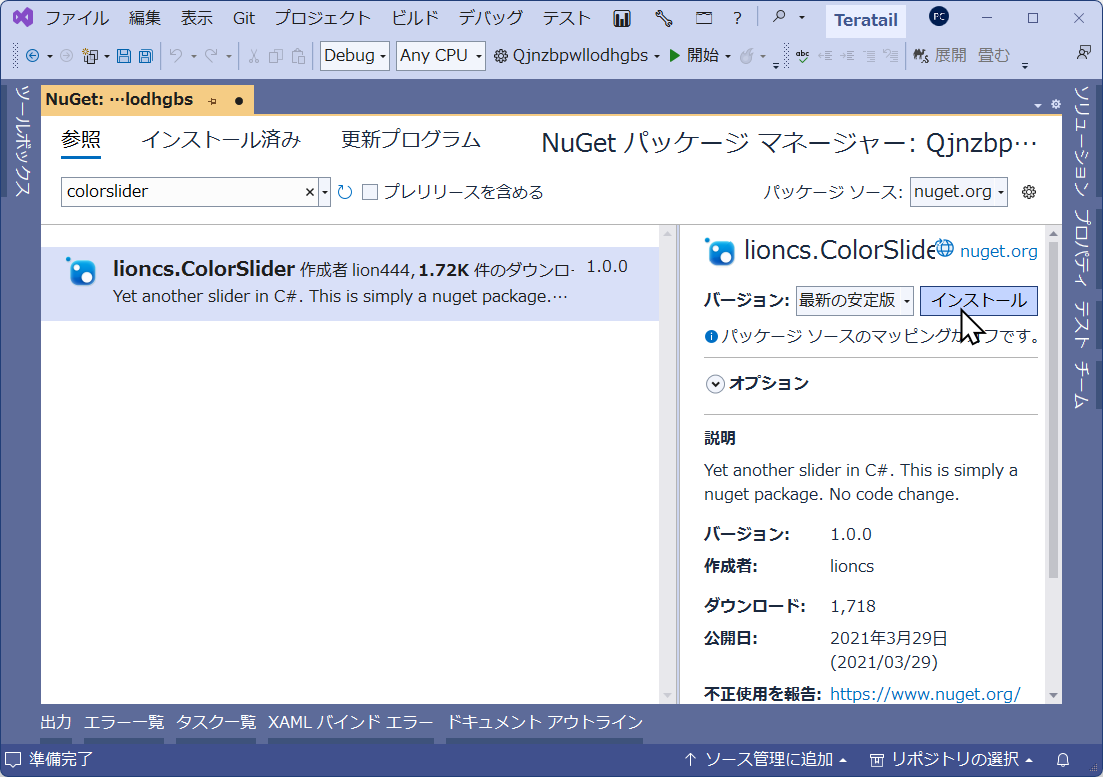Open the version 最新の安定版 dropdown
The height and width of the screenshot is (777, 1103).
tap(855, 301)
